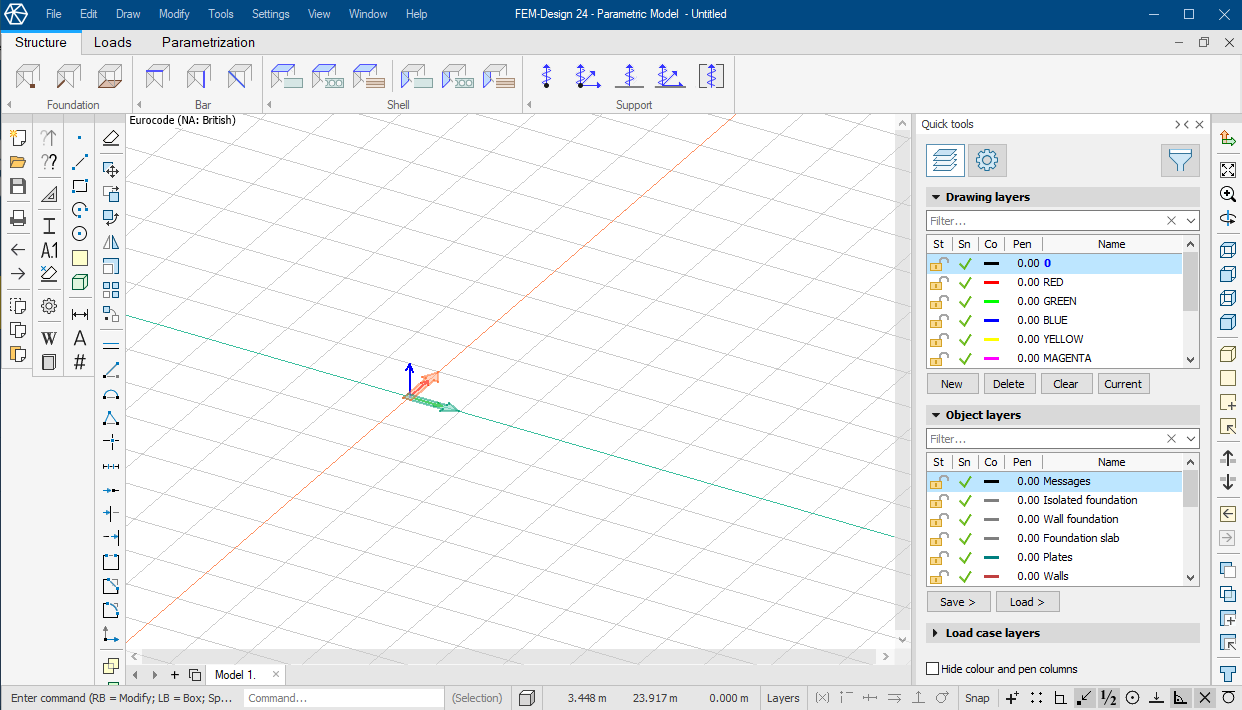Click the filter funnel icon in Quick tools
The image size is (1242, 710).
[1180, 160]
